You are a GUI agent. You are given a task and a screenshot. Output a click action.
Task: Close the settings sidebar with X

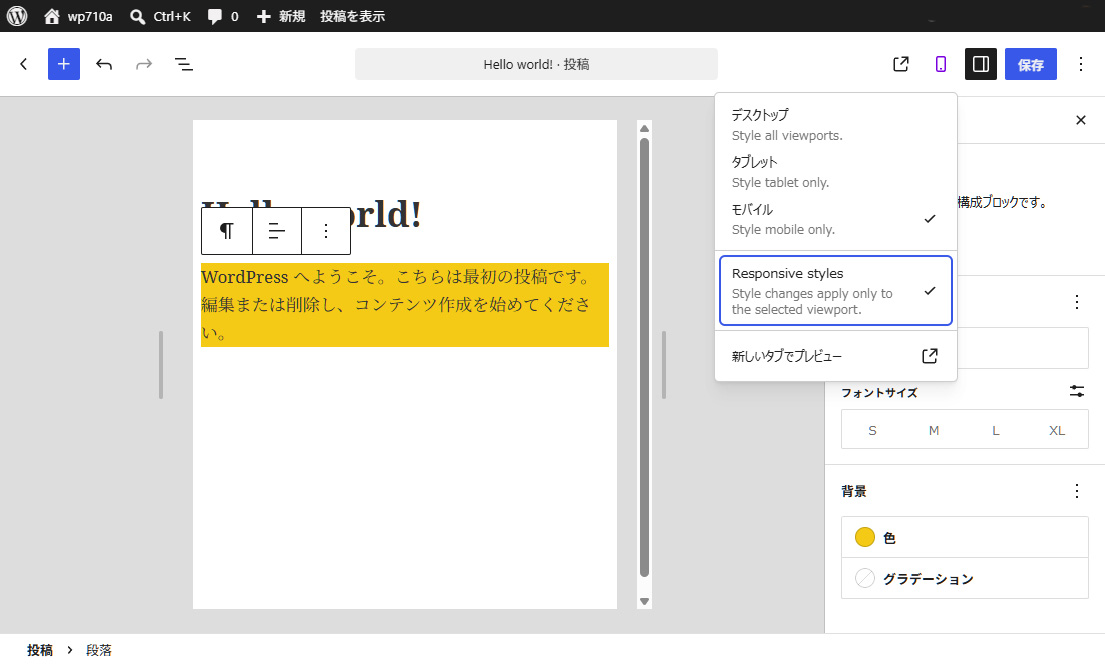pos(1080,120)
